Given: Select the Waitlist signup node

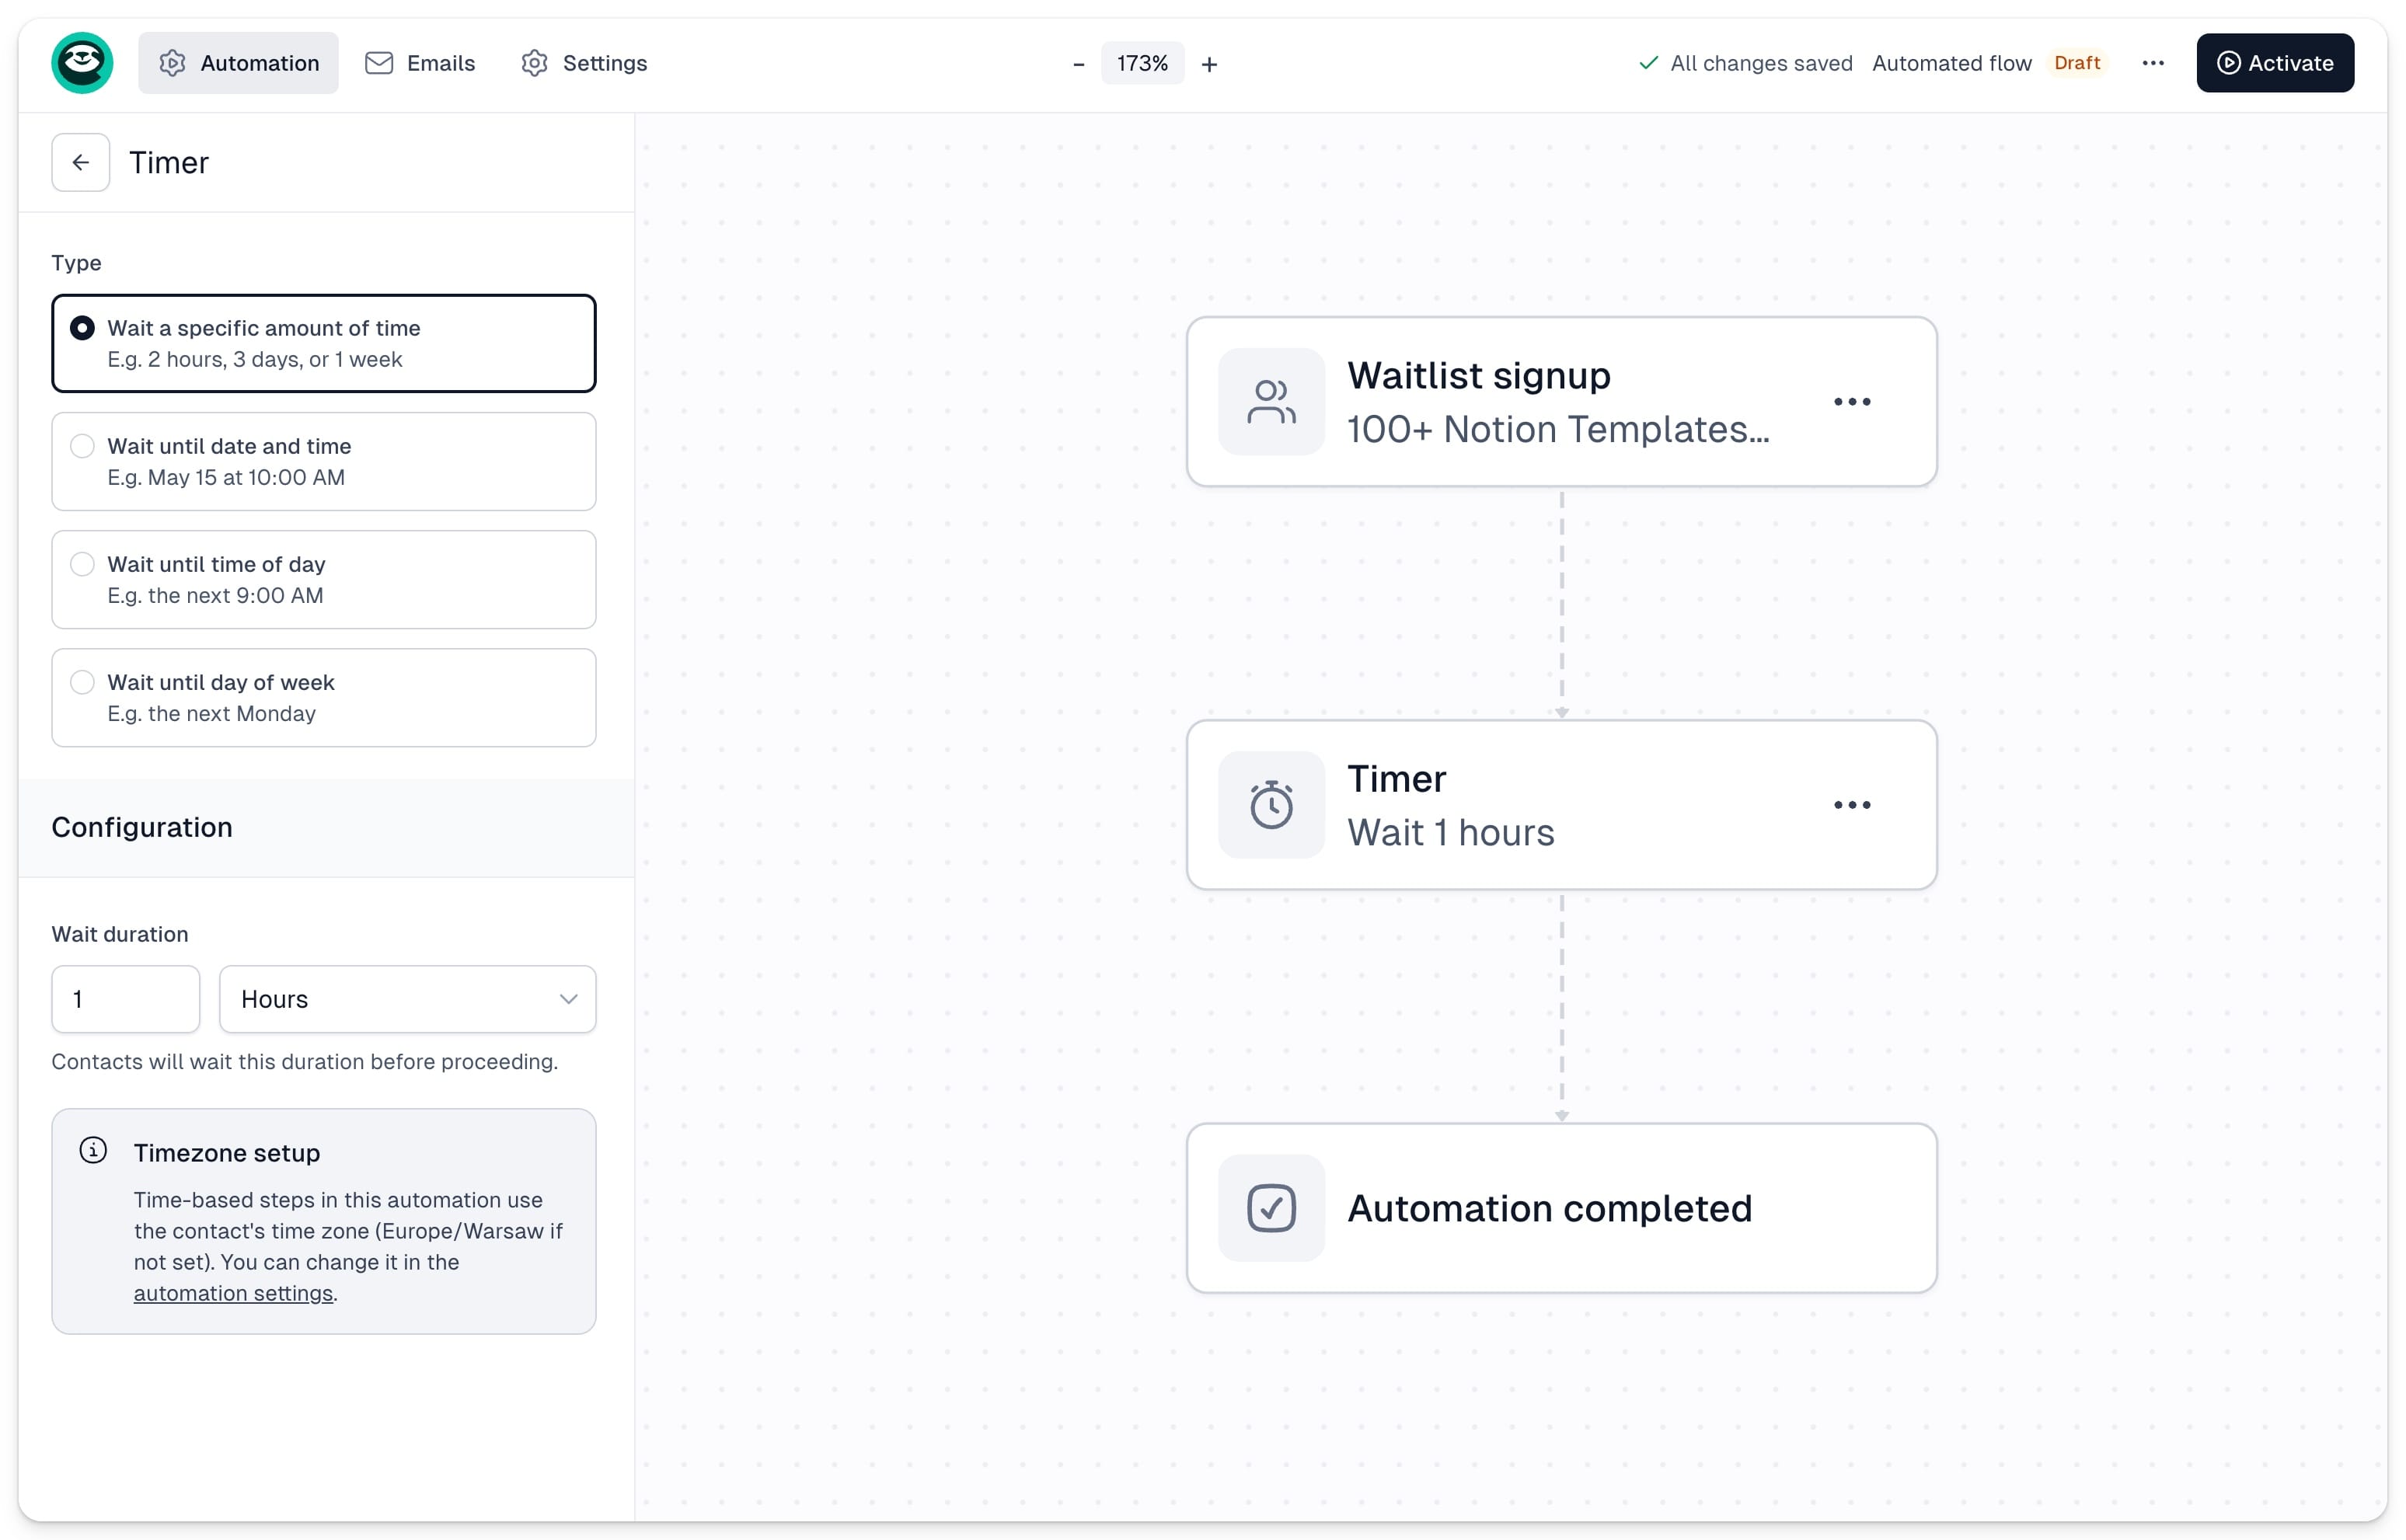Looking at the screenshot, I should click(1561, 402).
